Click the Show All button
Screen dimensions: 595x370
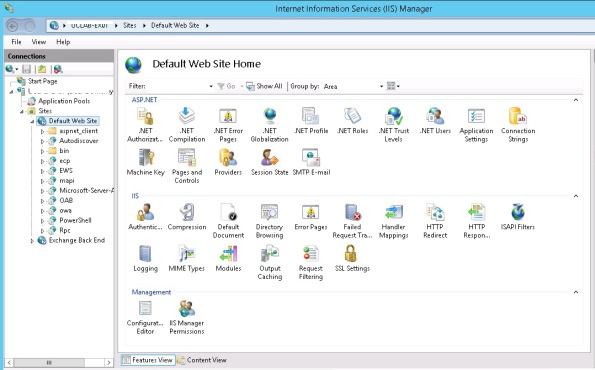[x=264, y=87]
